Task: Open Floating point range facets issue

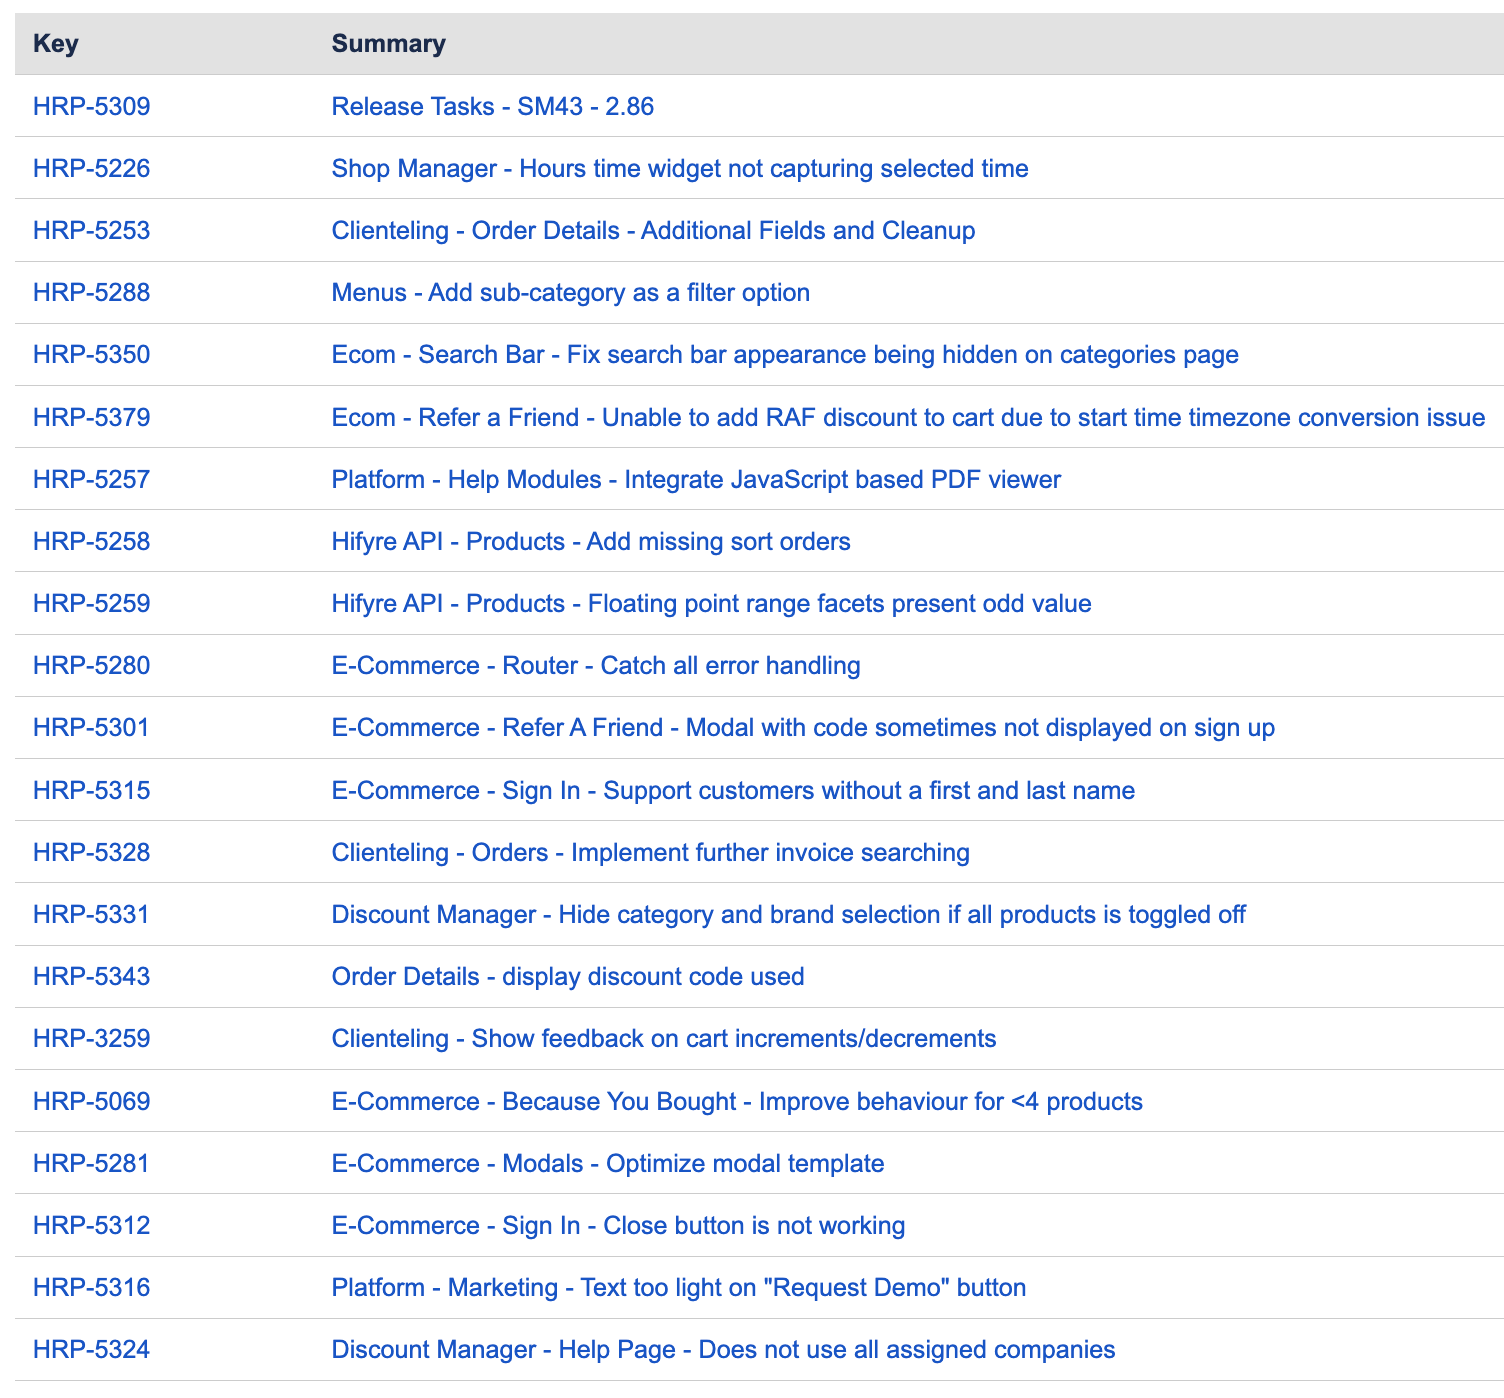Action: click(710, 603)
